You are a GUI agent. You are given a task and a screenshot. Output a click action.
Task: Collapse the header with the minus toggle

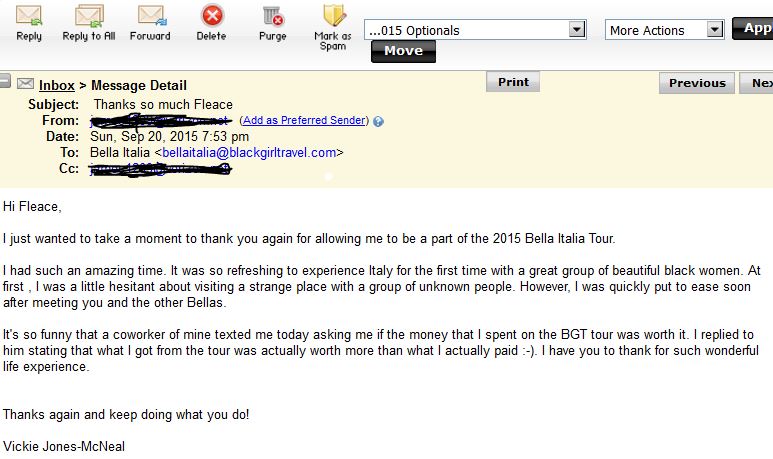click(5, 80)
